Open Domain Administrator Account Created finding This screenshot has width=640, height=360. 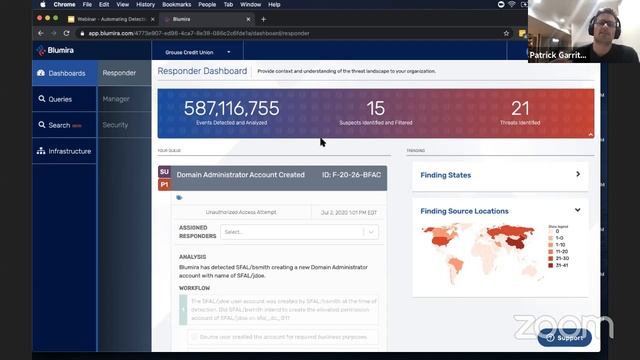coord(240,175)
